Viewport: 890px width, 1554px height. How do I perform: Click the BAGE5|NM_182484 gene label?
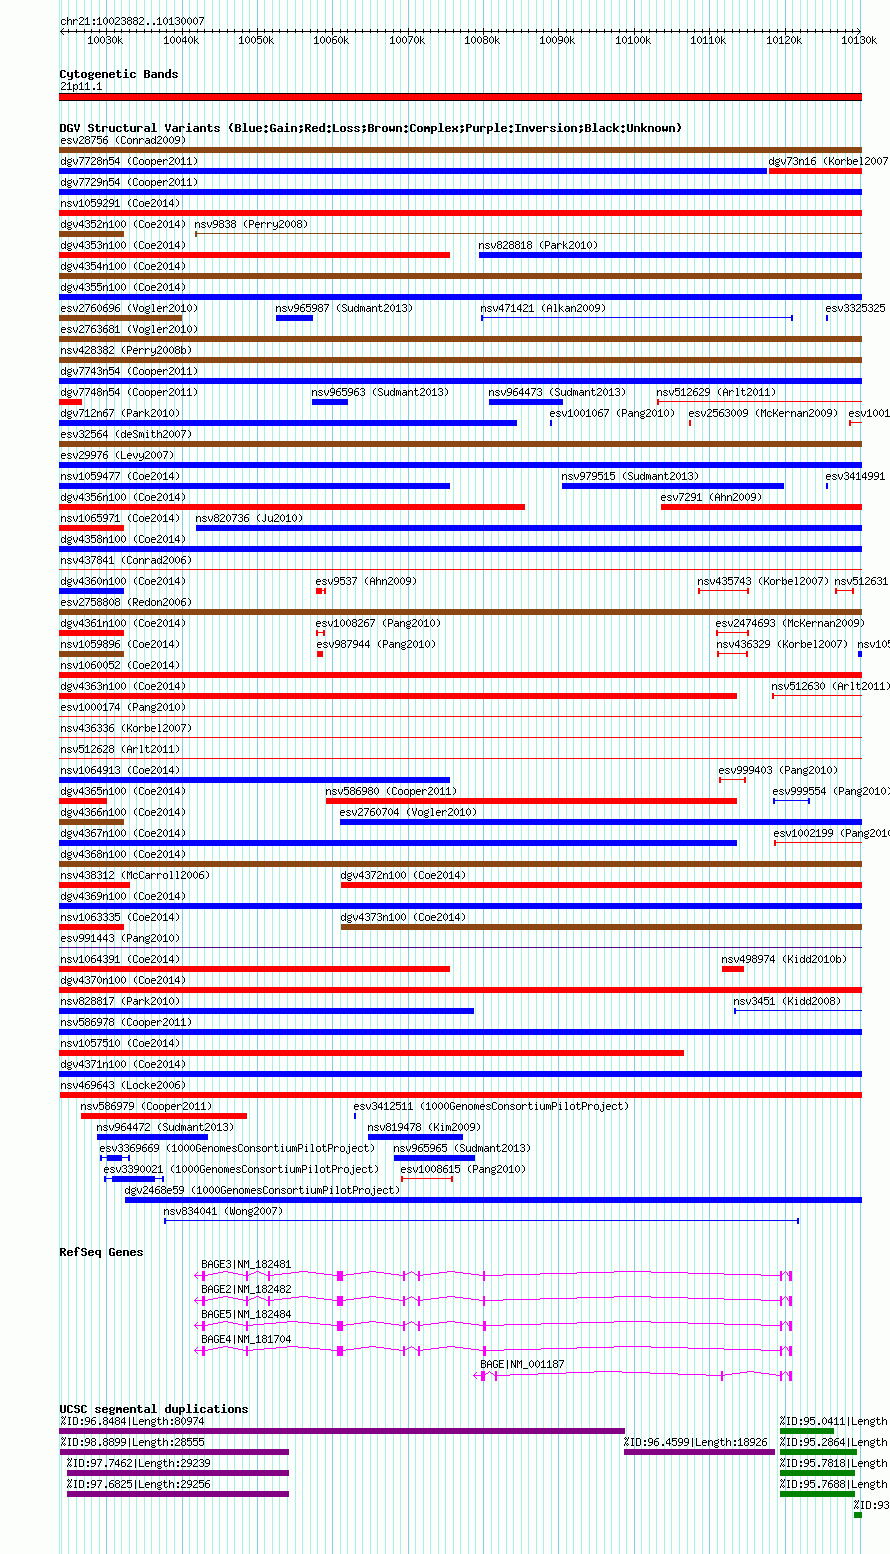click(x=246, y=1315)
